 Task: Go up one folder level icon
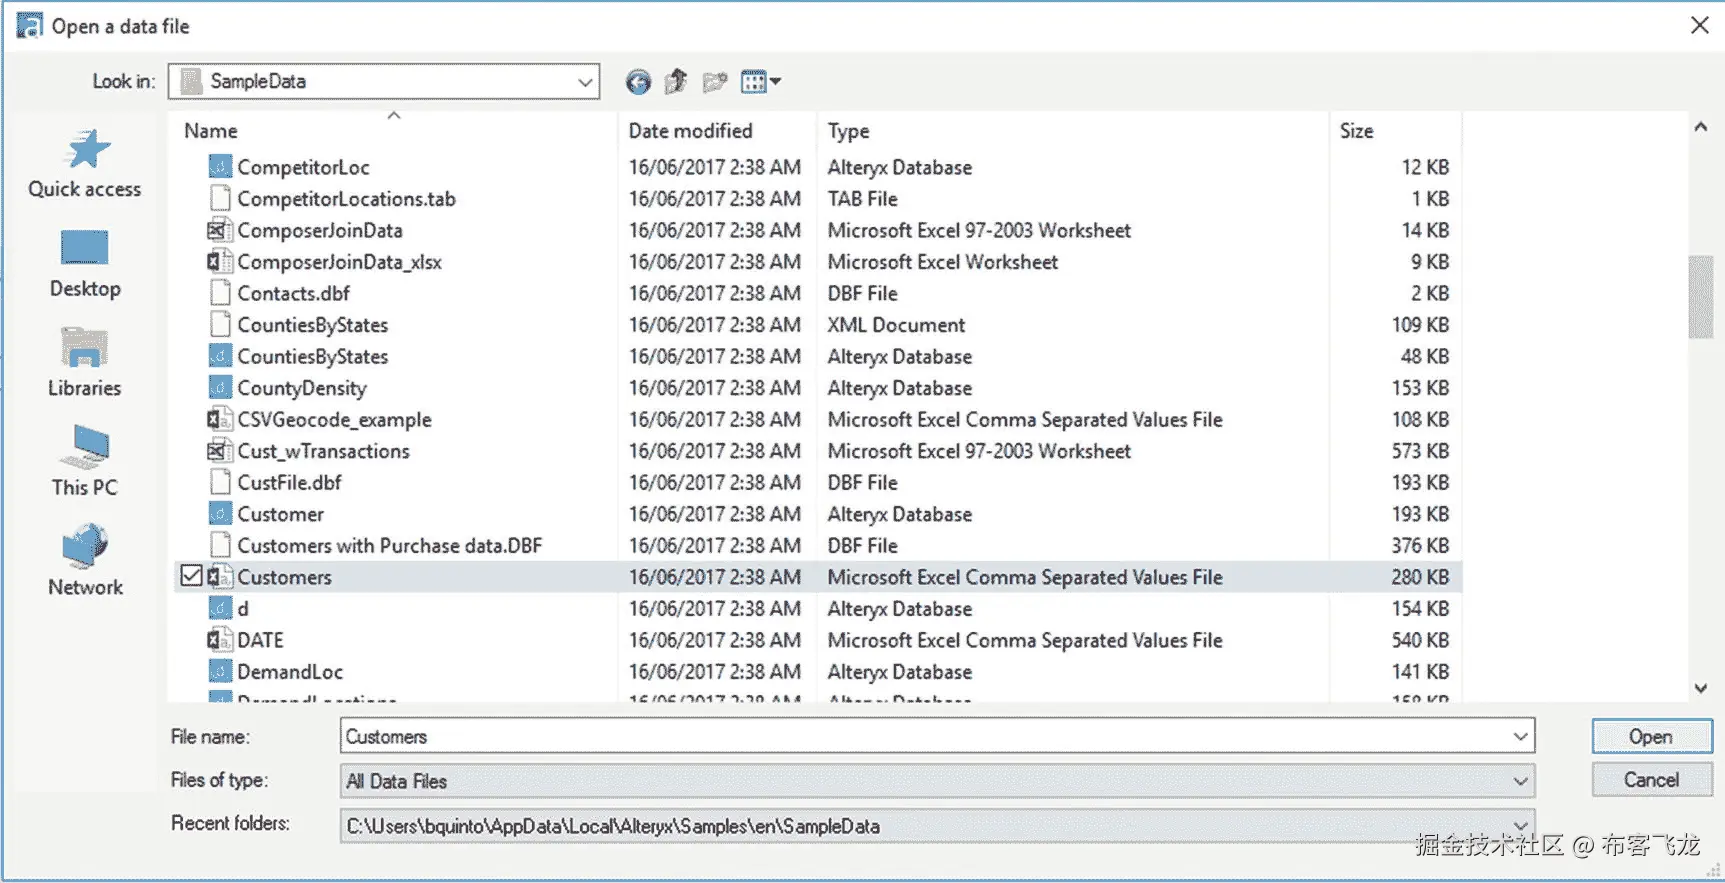pos(676,81)
